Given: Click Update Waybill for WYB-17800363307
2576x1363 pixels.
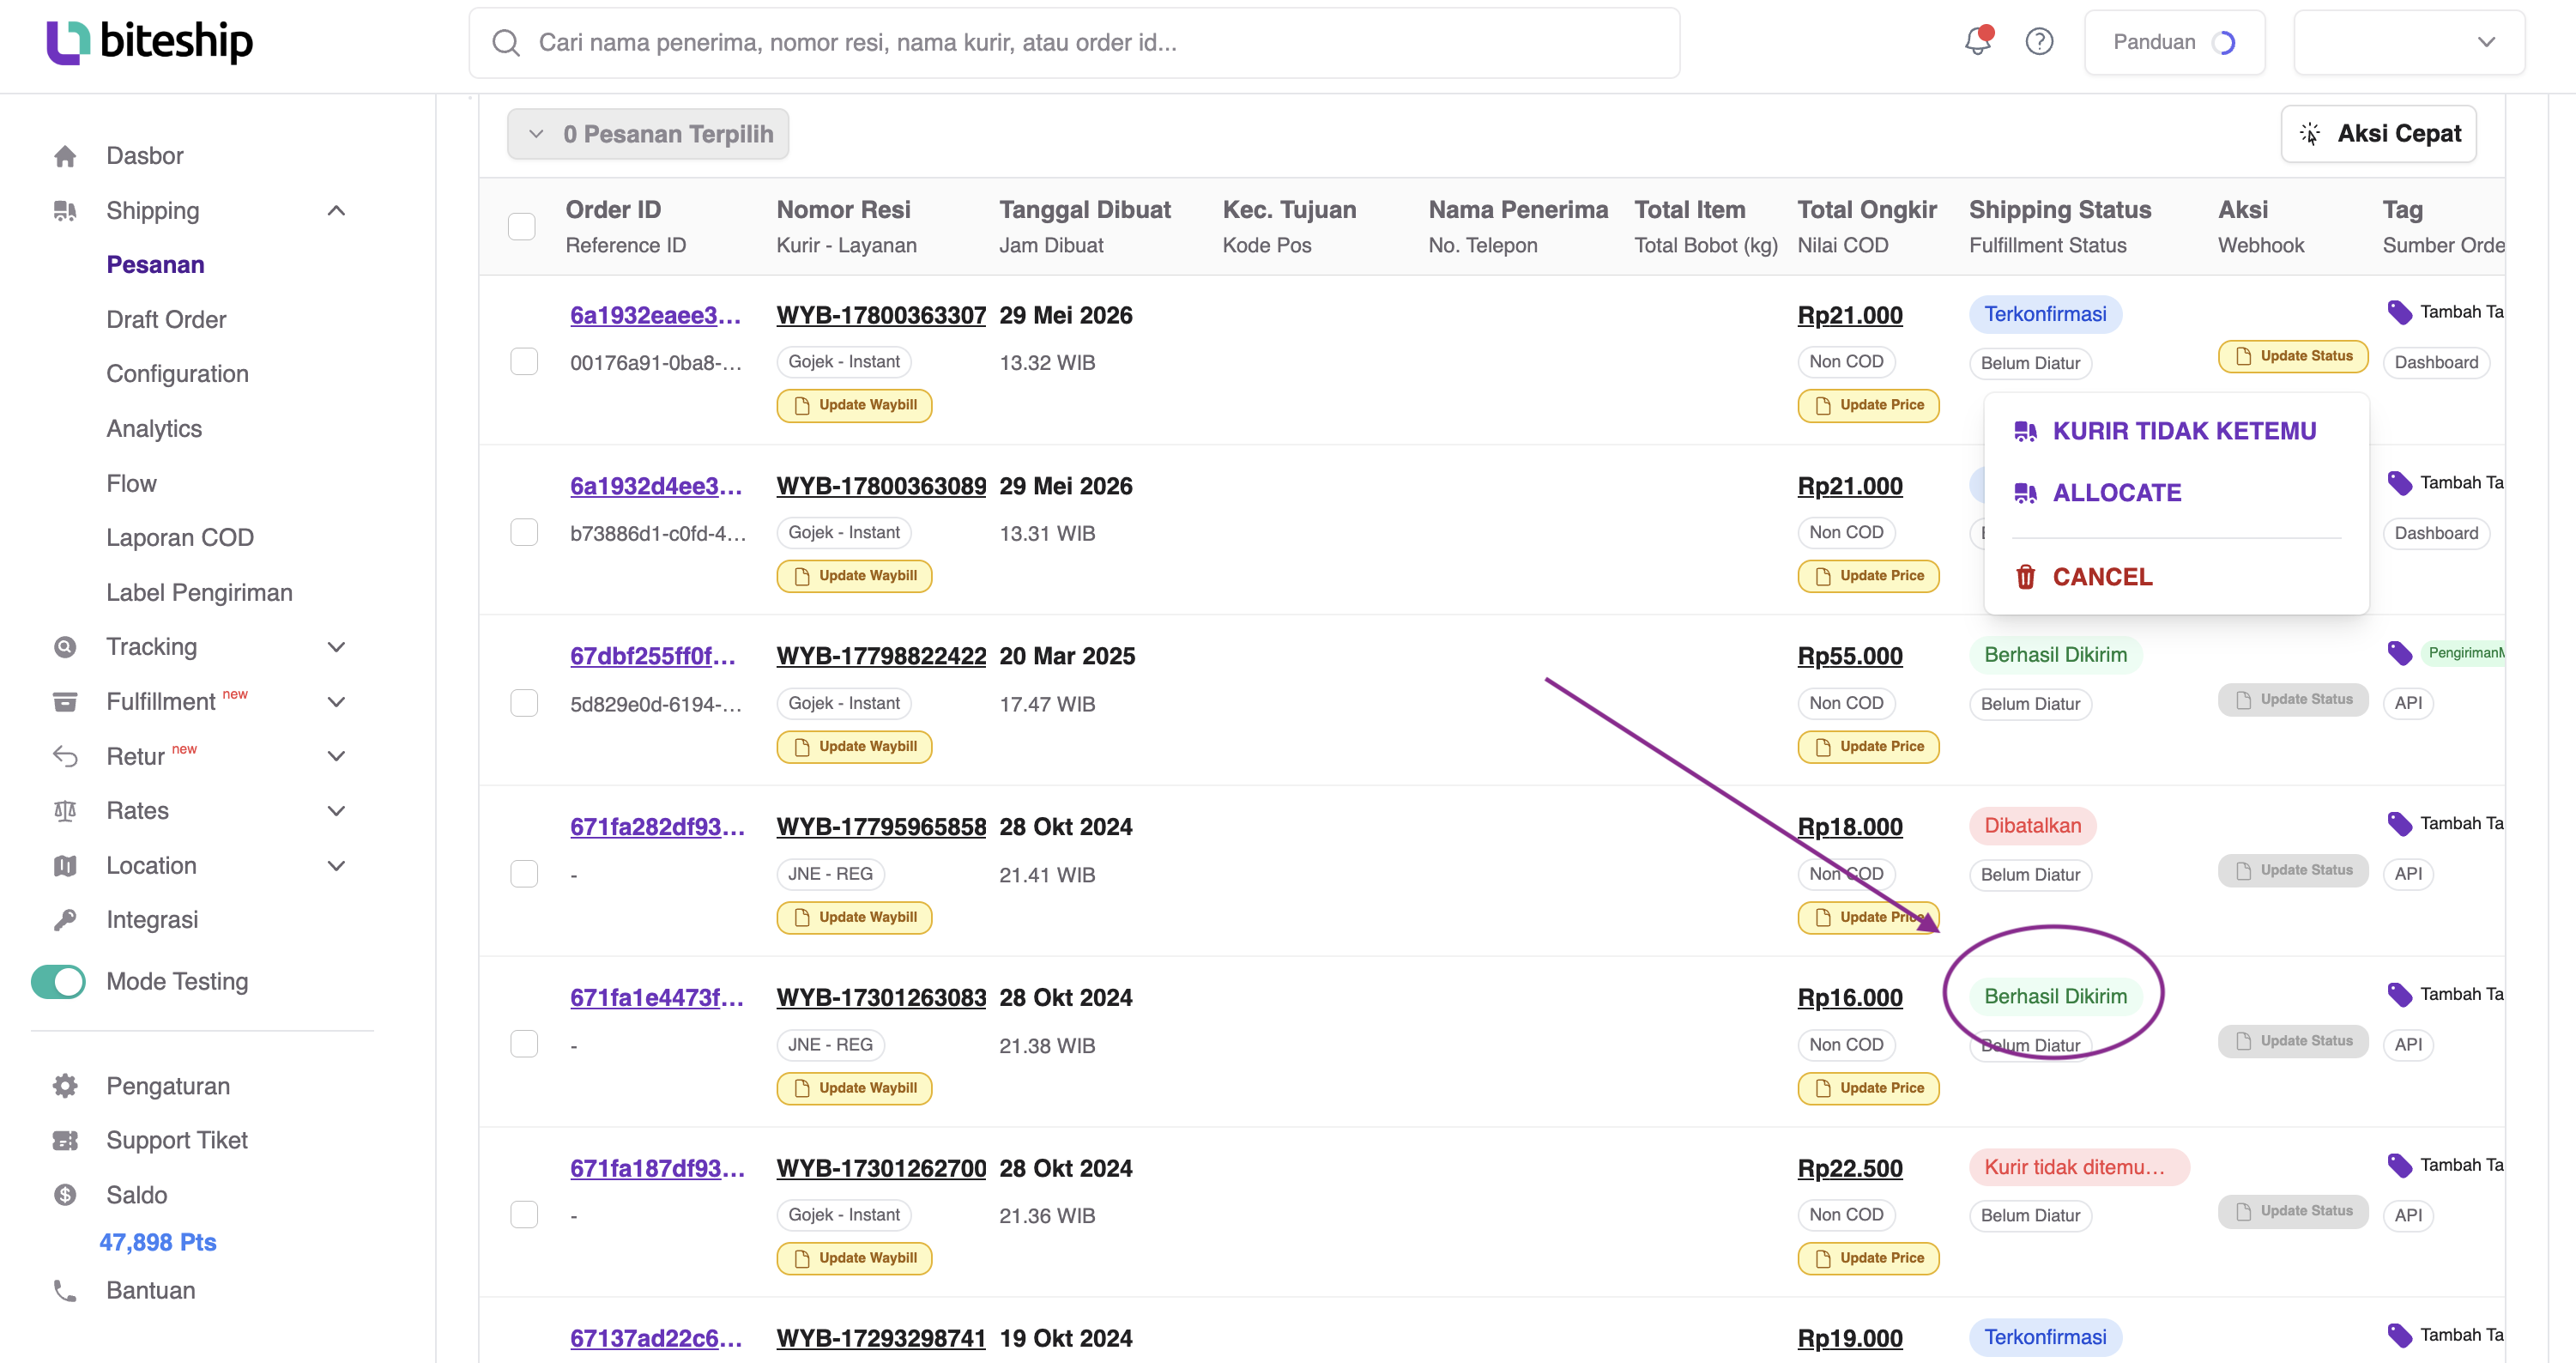Looking at the screenshot, I should 854,405.
